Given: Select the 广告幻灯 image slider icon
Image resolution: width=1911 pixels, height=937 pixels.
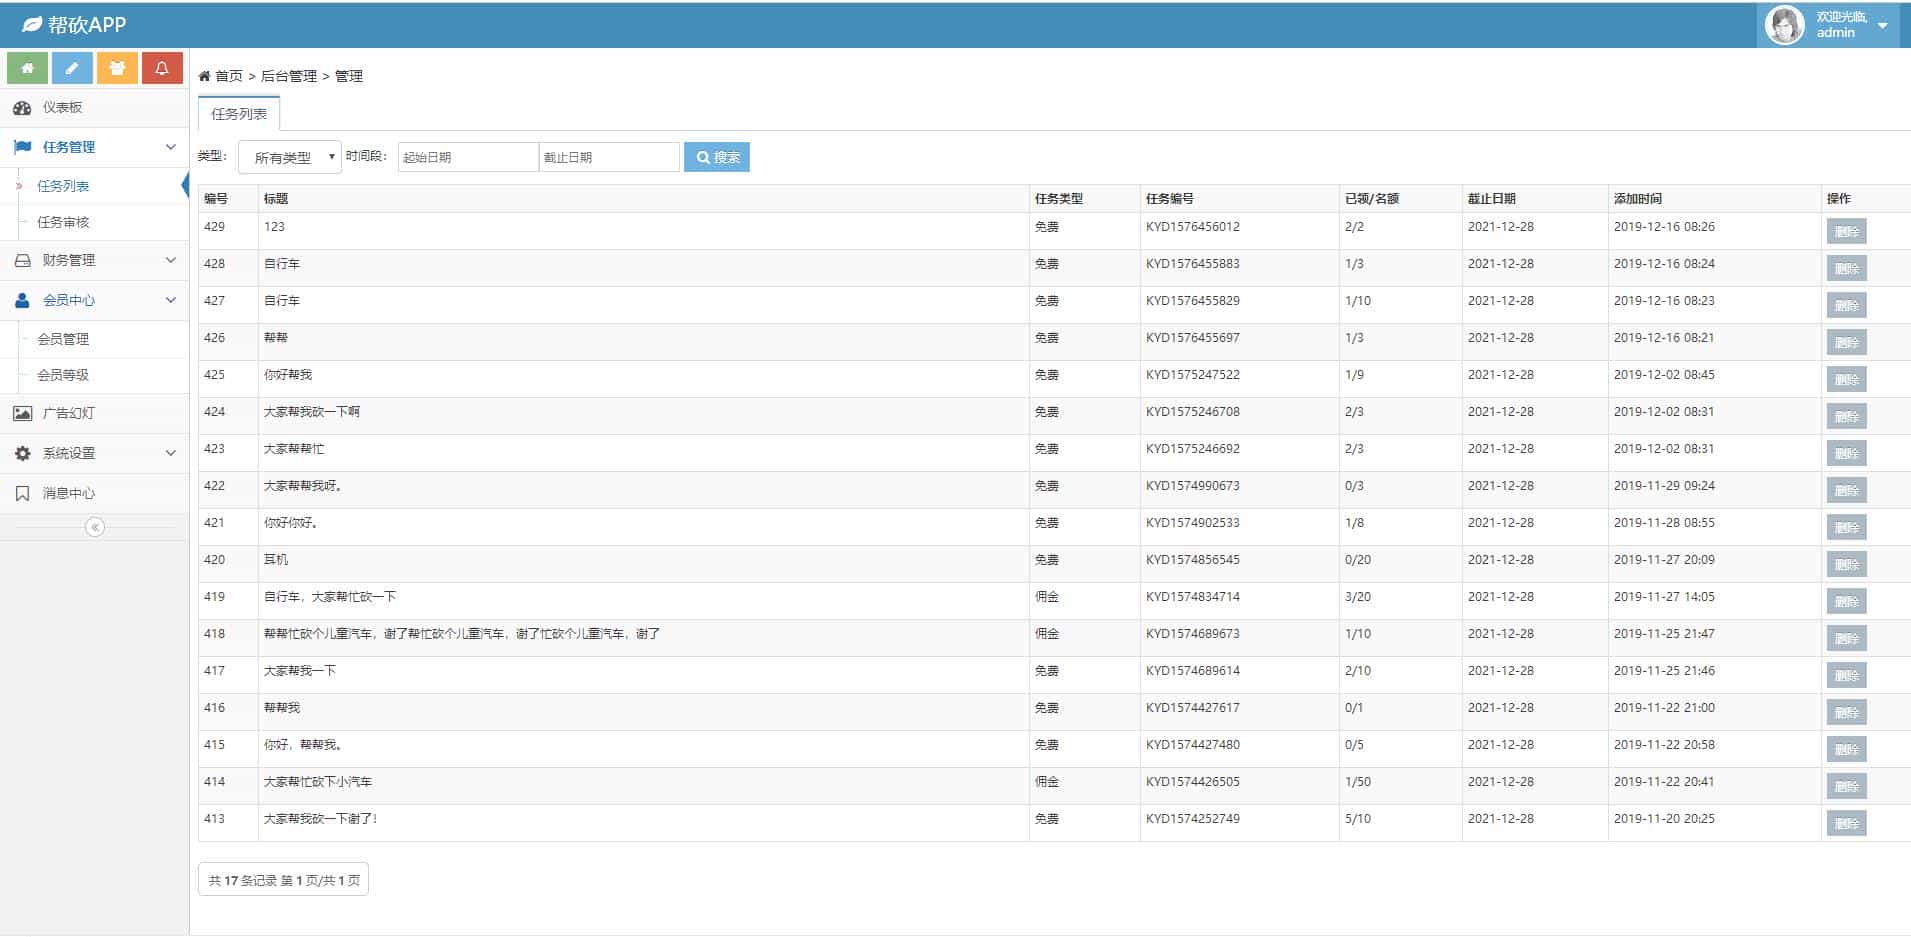Looking at the screenshot, I should [22, 413].
